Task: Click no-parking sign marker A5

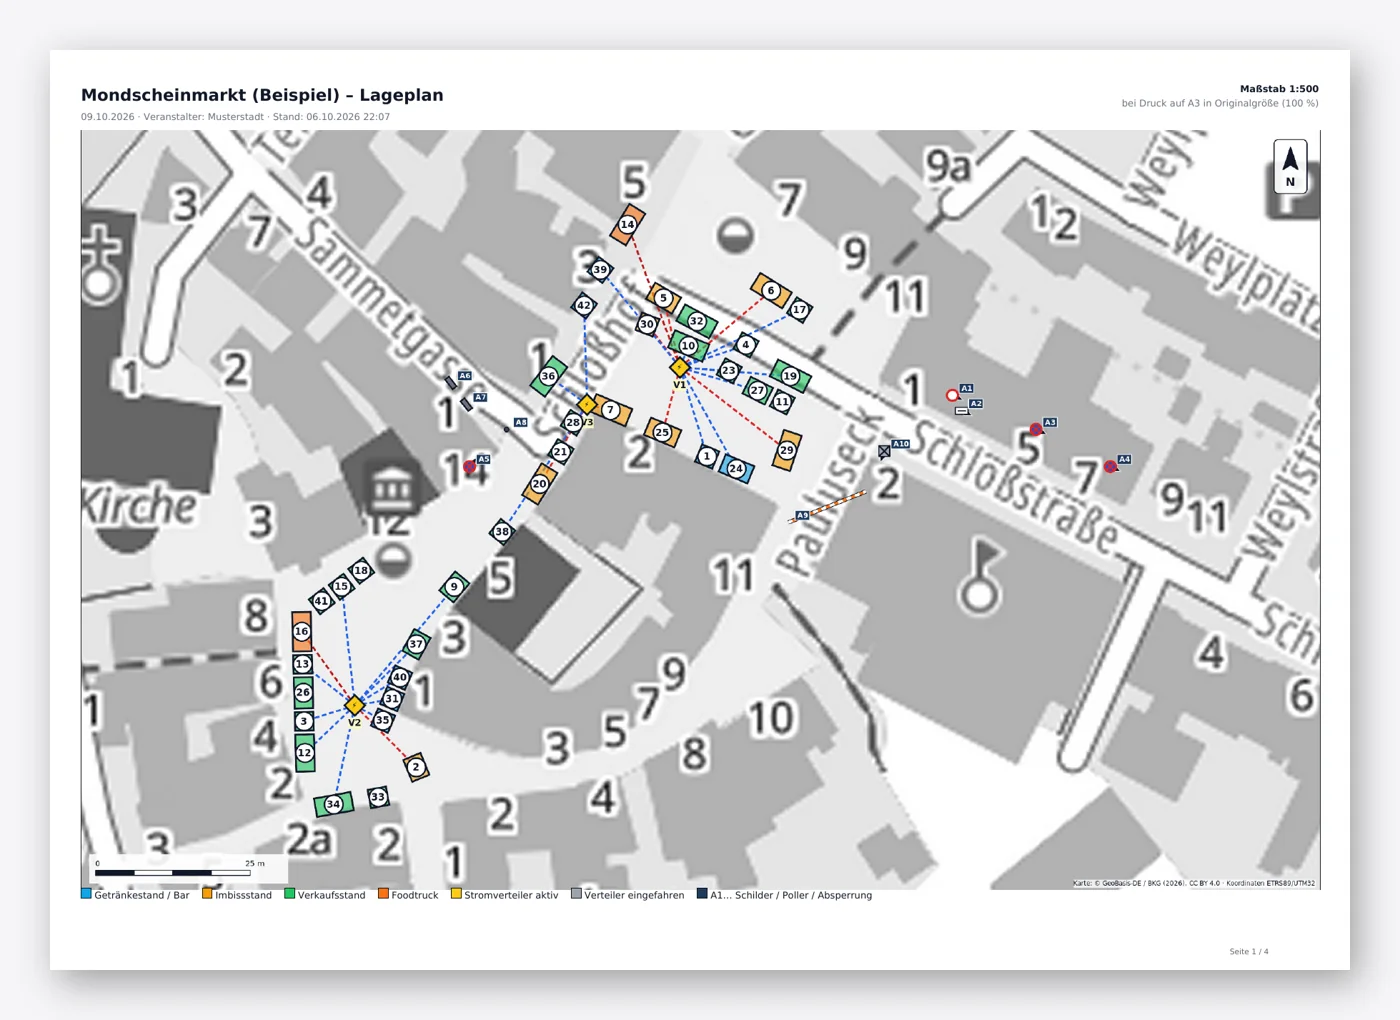Action: pyautogui.click(x=470, y=467)
